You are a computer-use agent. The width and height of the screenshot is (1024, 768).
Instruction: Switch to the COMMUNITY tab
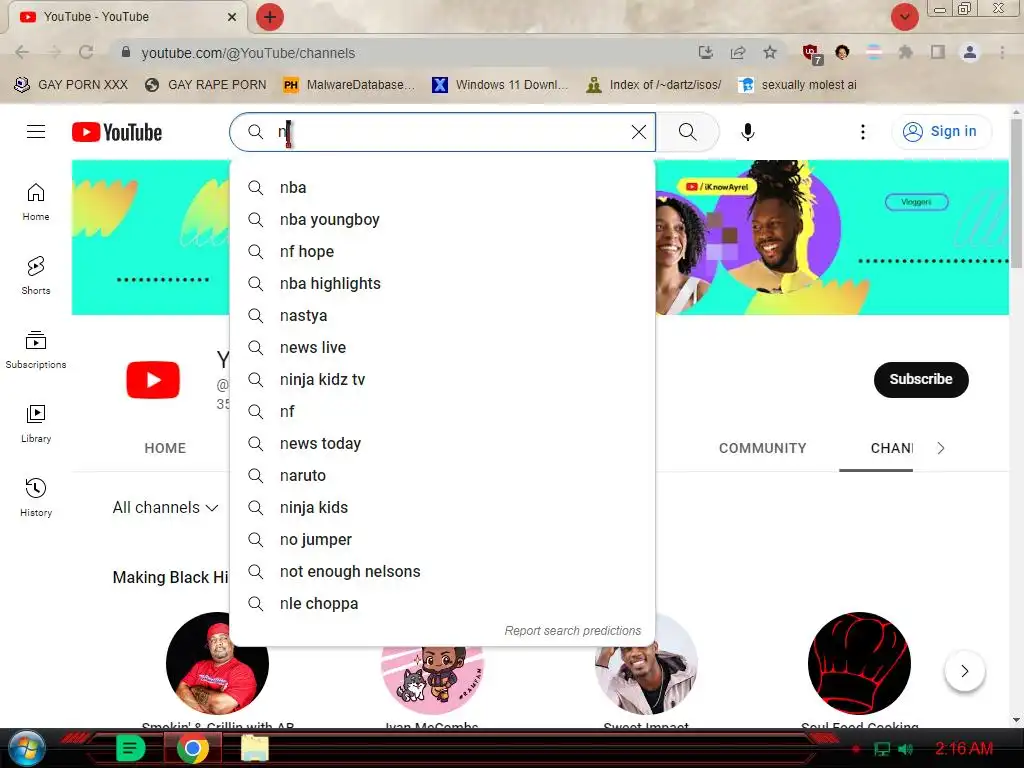click(x=763, y=448)
